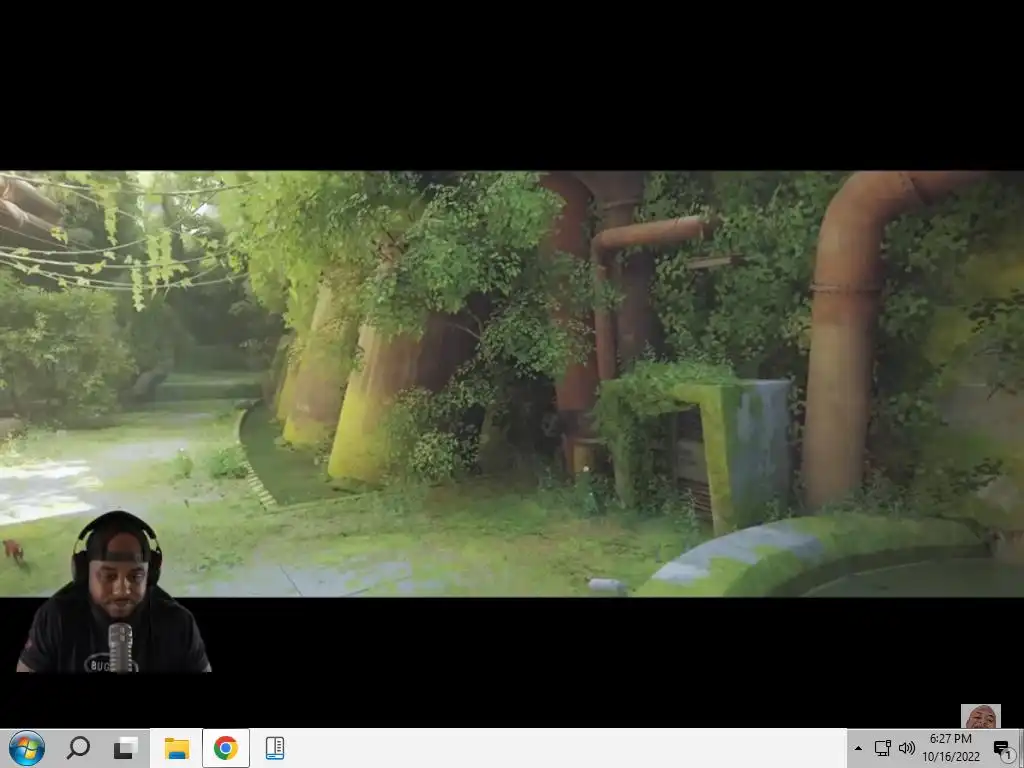The height and width of the screenshot is (768, 1024).
Task: Click the face thumbnail above the clock
Action: point(980,716)
